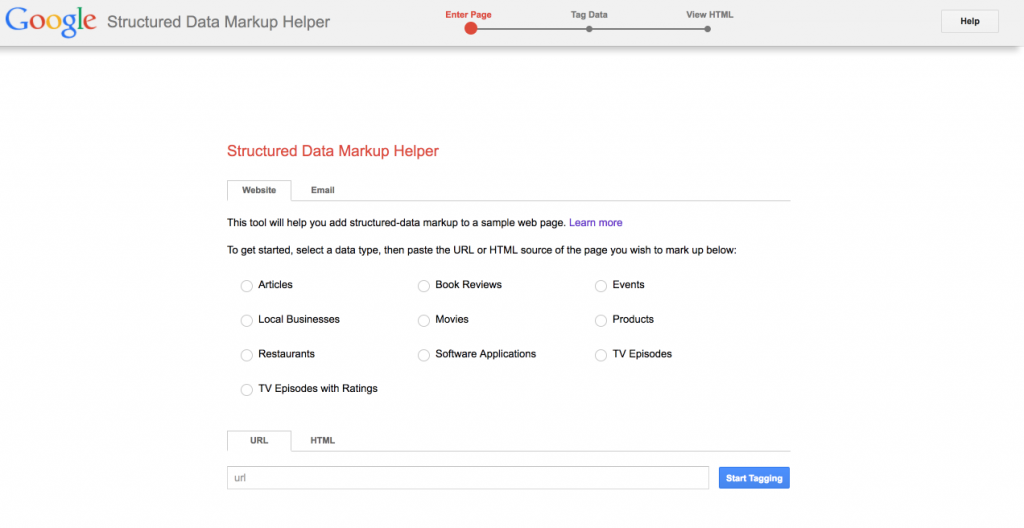Select the Articles radio button
The height and width of the screenshot is (528, 1024).
[x=246, y=286]
